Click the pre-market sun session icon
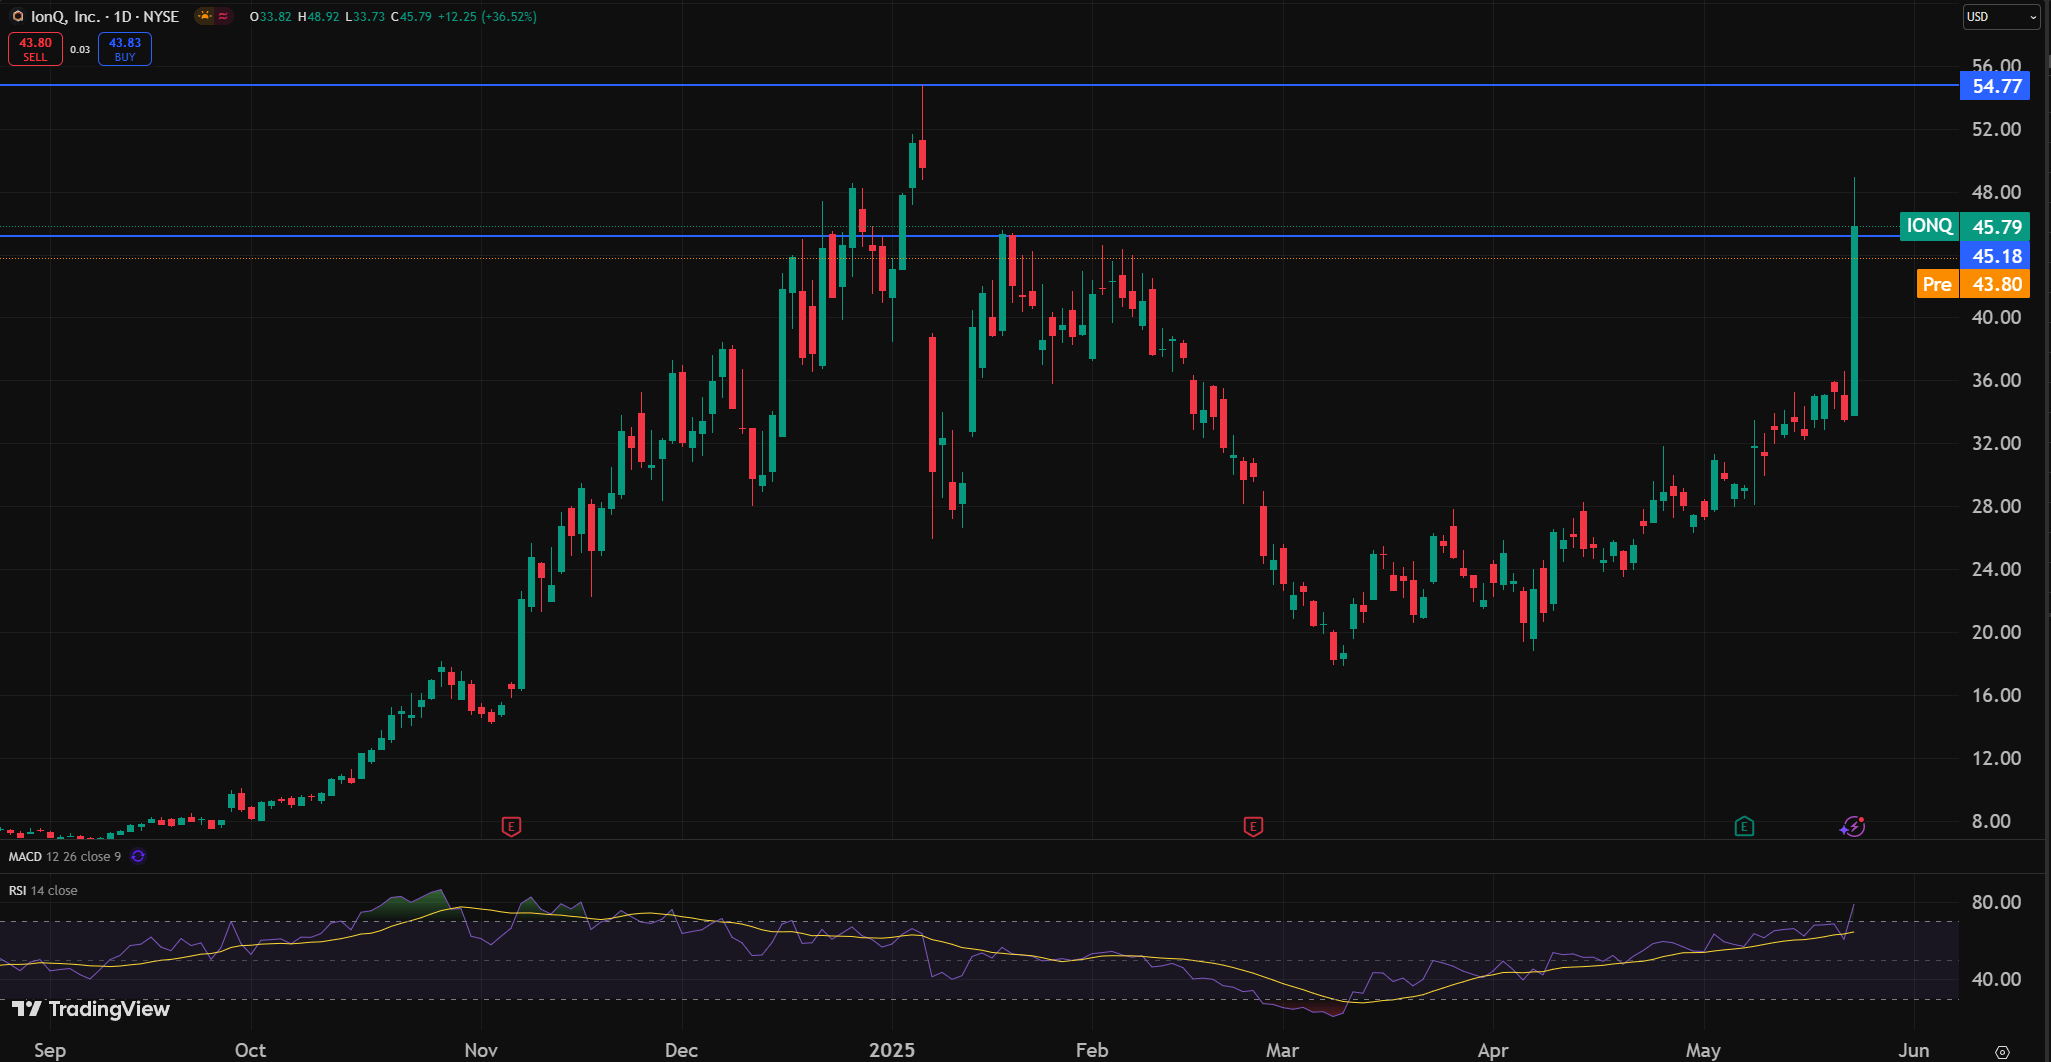Viewport: 2051px width, 1062px height. click(x=204, y=16)
